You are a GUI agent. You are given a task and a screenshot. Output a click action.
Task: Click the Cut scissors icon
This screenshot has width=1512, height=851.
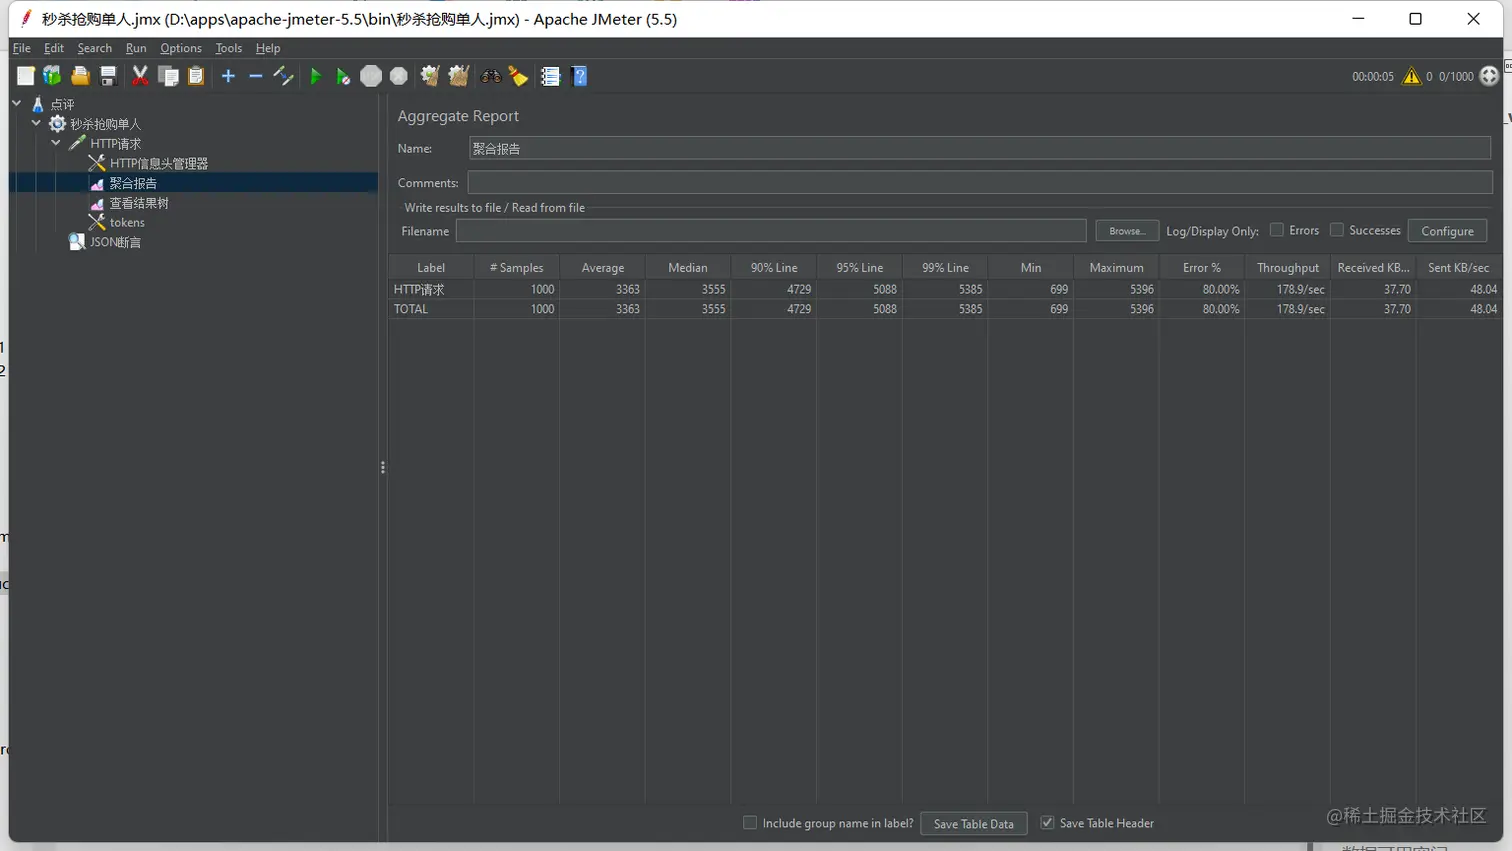(x=140, y=76)
